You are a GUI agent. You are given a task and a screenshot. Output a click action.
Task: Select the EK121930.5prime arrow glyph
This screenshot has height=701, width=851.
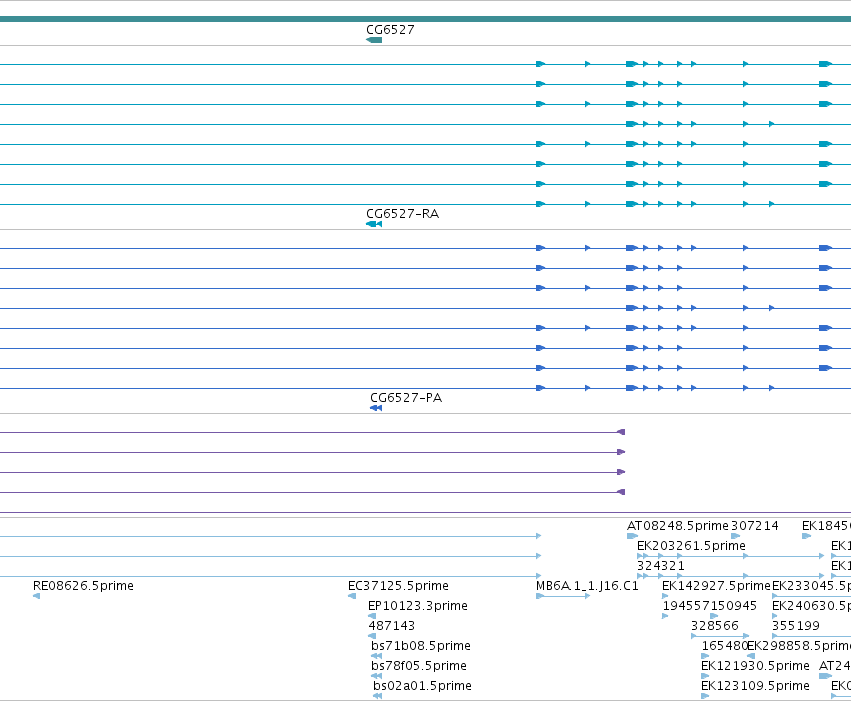[705, 676]
